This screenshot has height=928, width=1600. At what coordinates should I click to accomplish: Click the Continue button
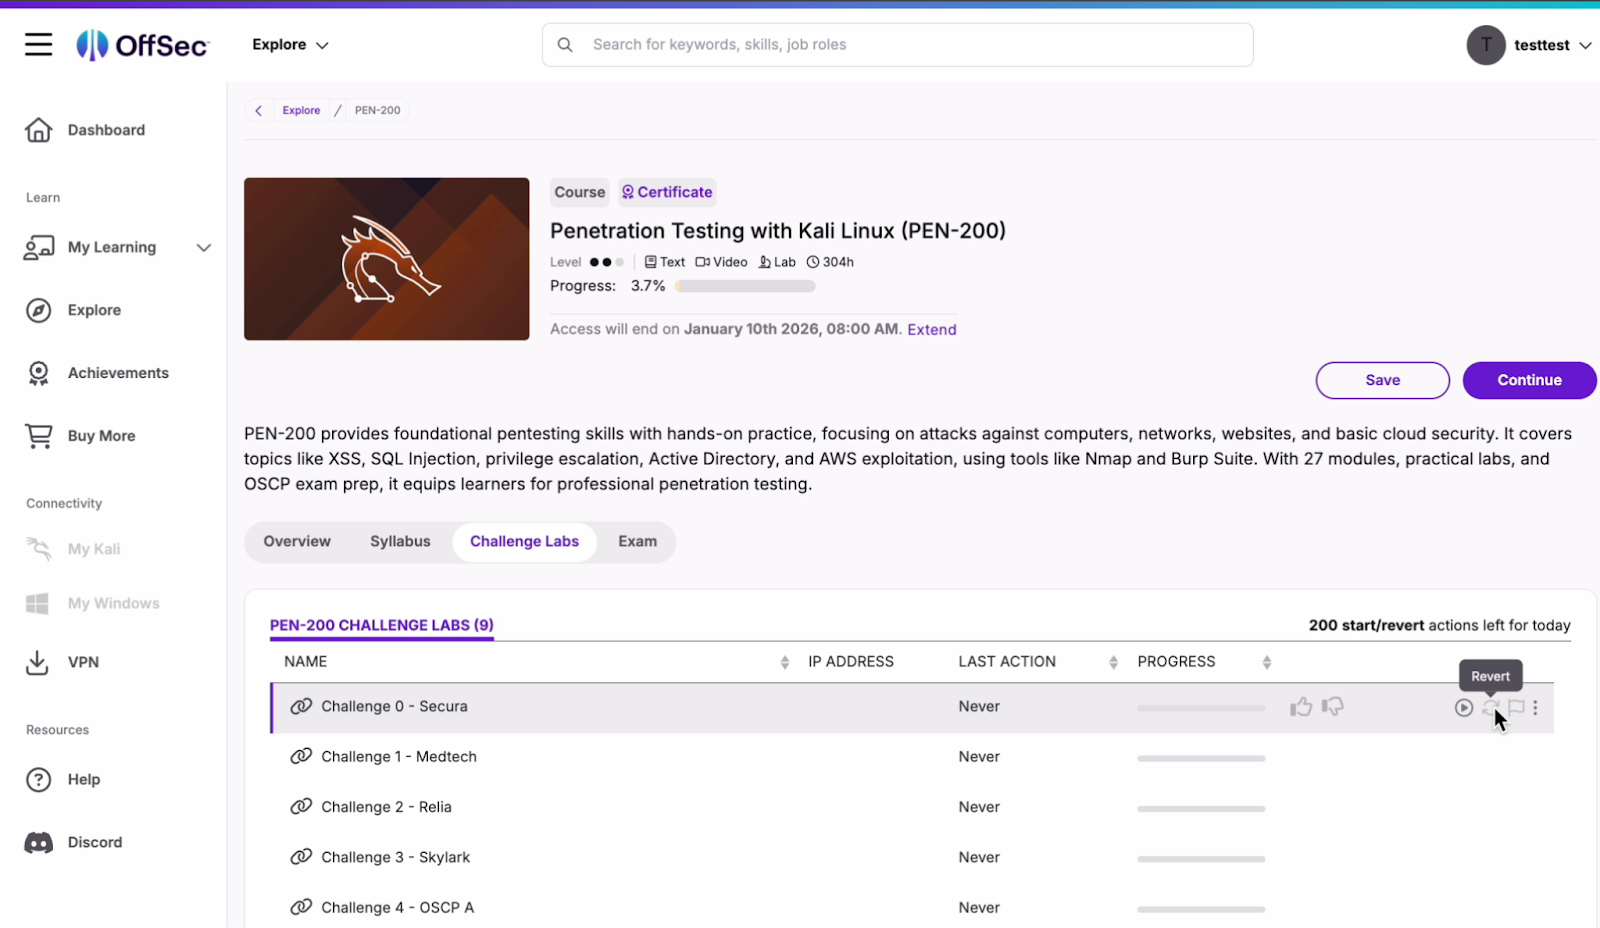coord(1529,380)
